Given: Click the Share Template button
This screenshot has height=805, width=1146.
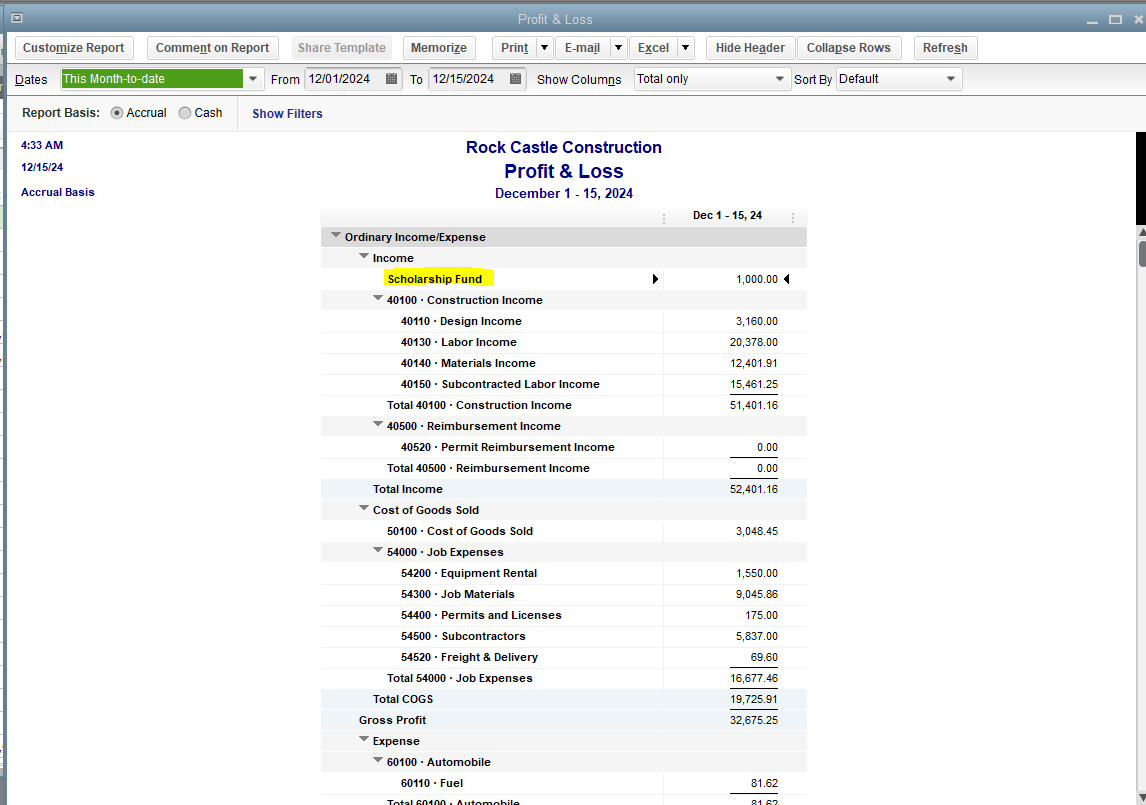Looking at the screenshot, I should coord(341,48).
